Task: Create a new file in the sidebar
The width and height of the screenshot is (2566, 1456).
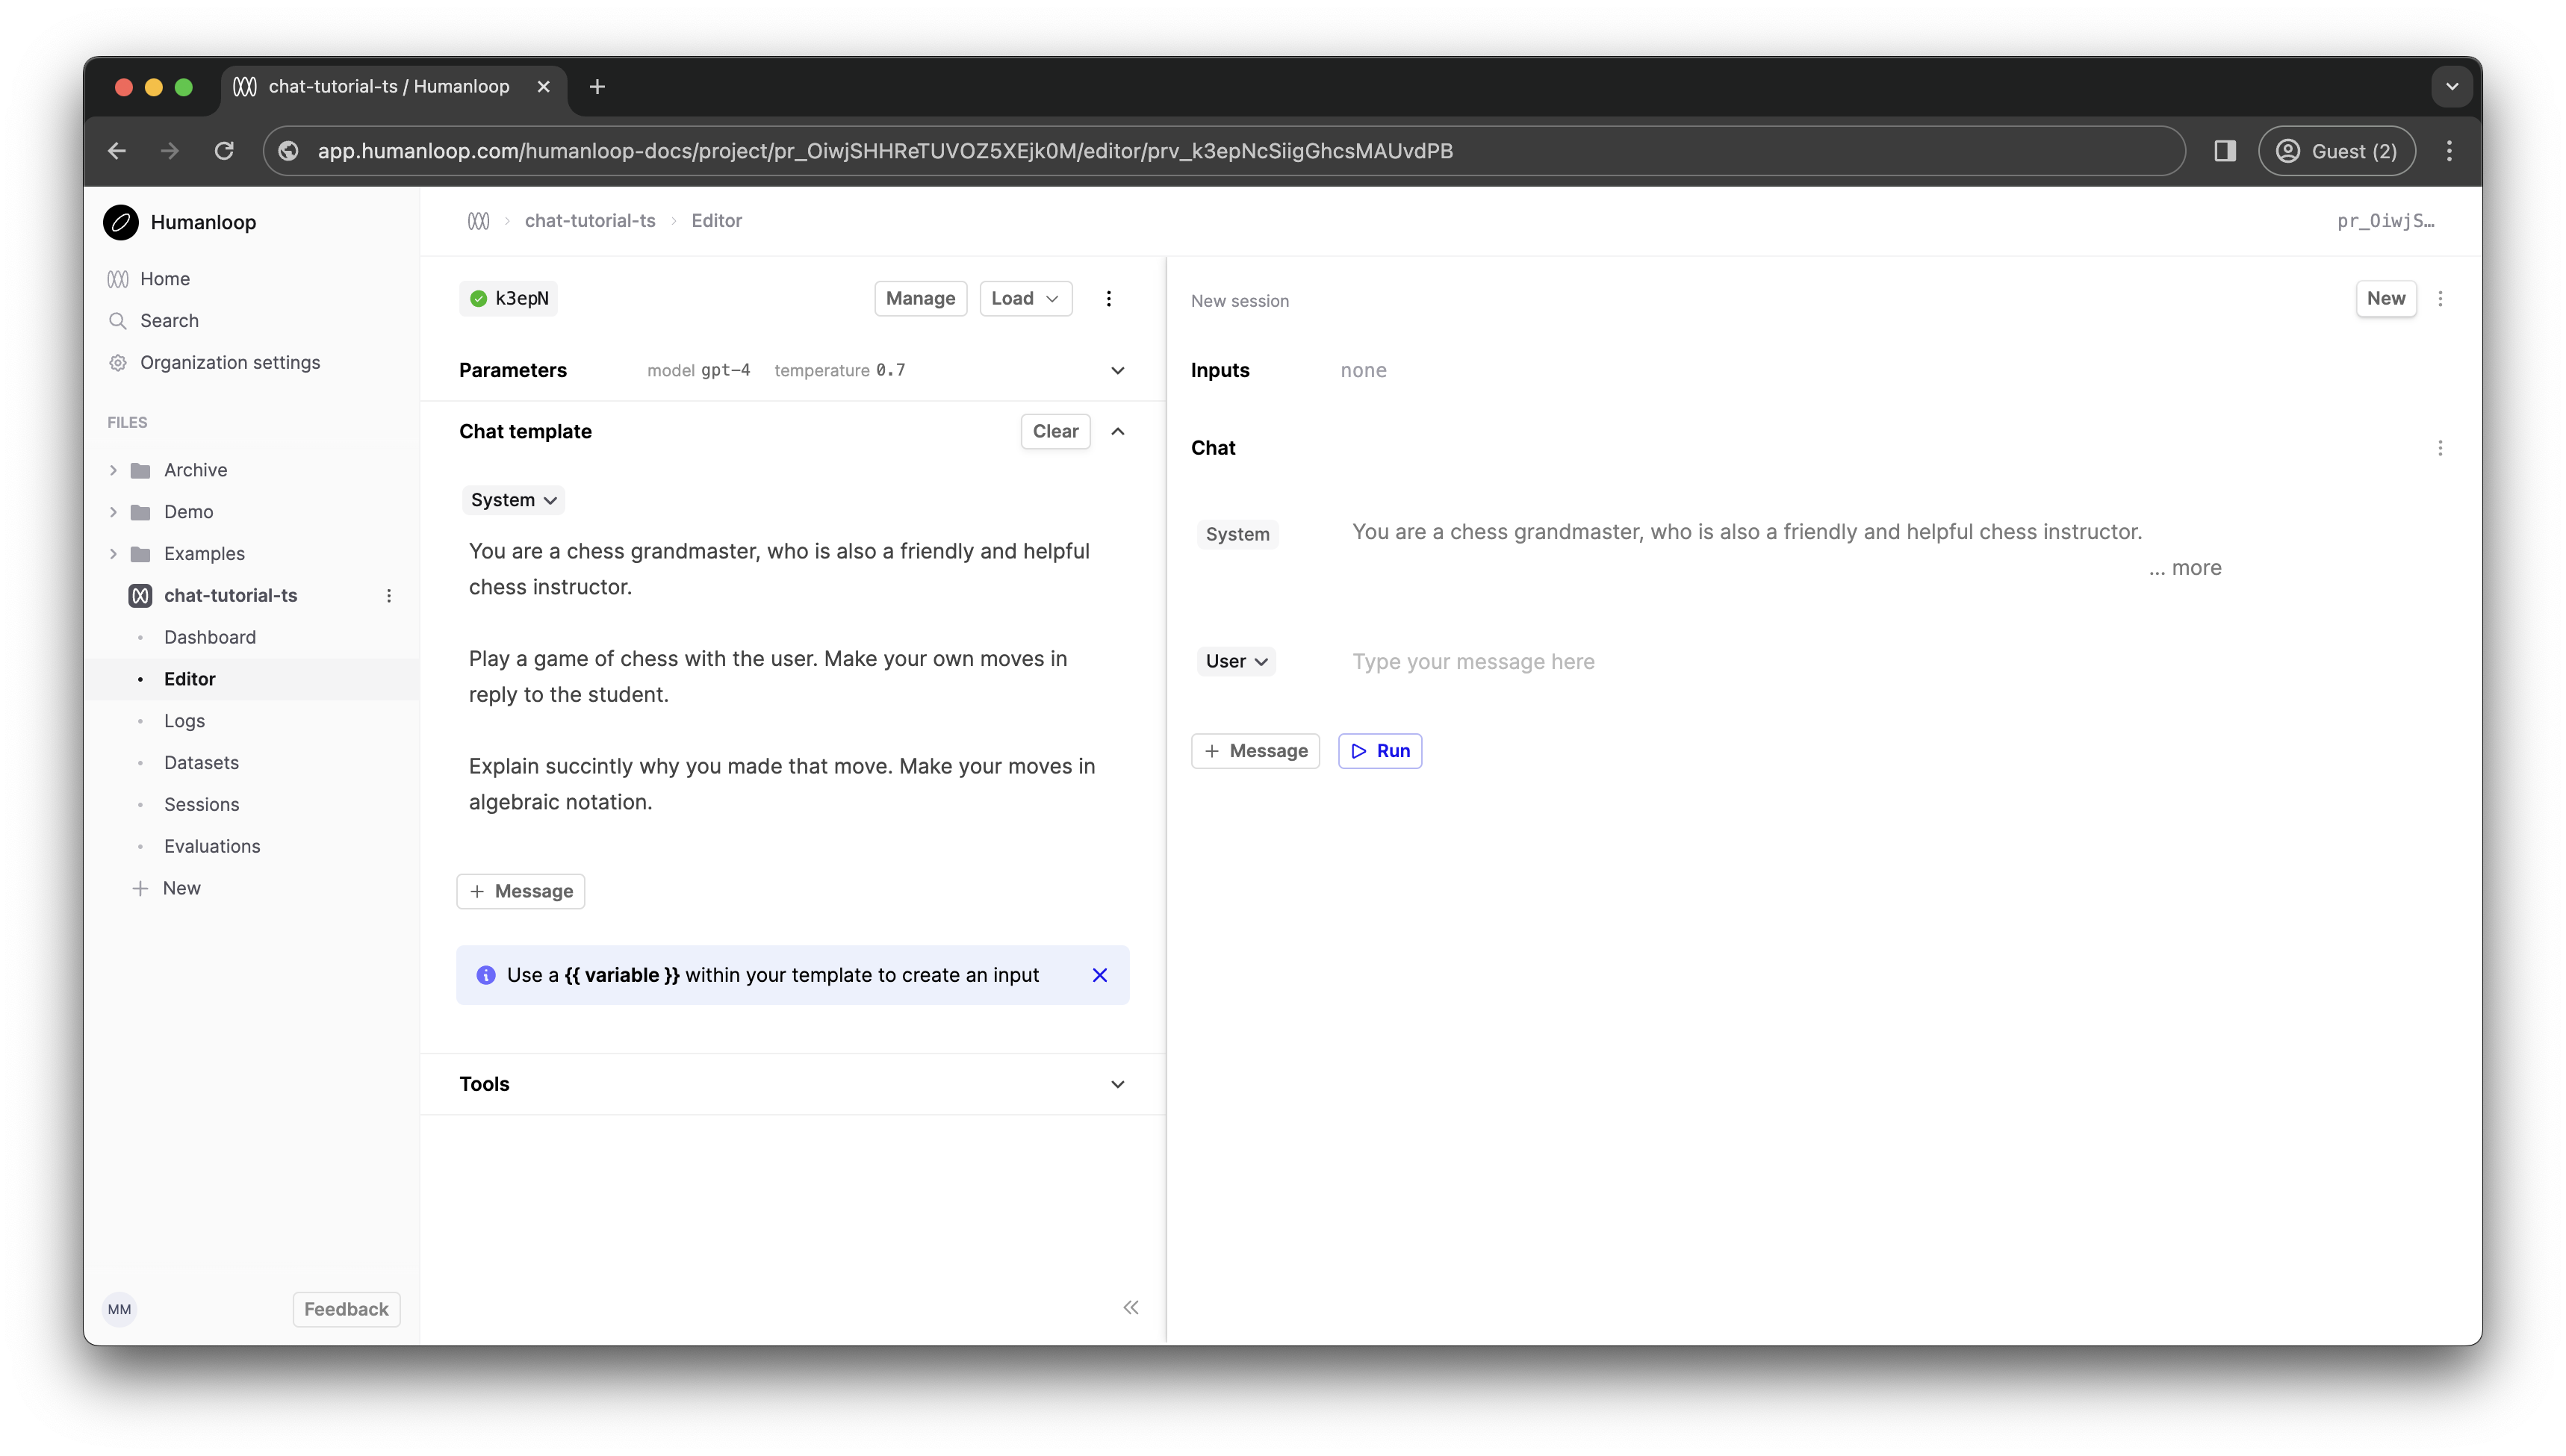Action: coord(166,889)
